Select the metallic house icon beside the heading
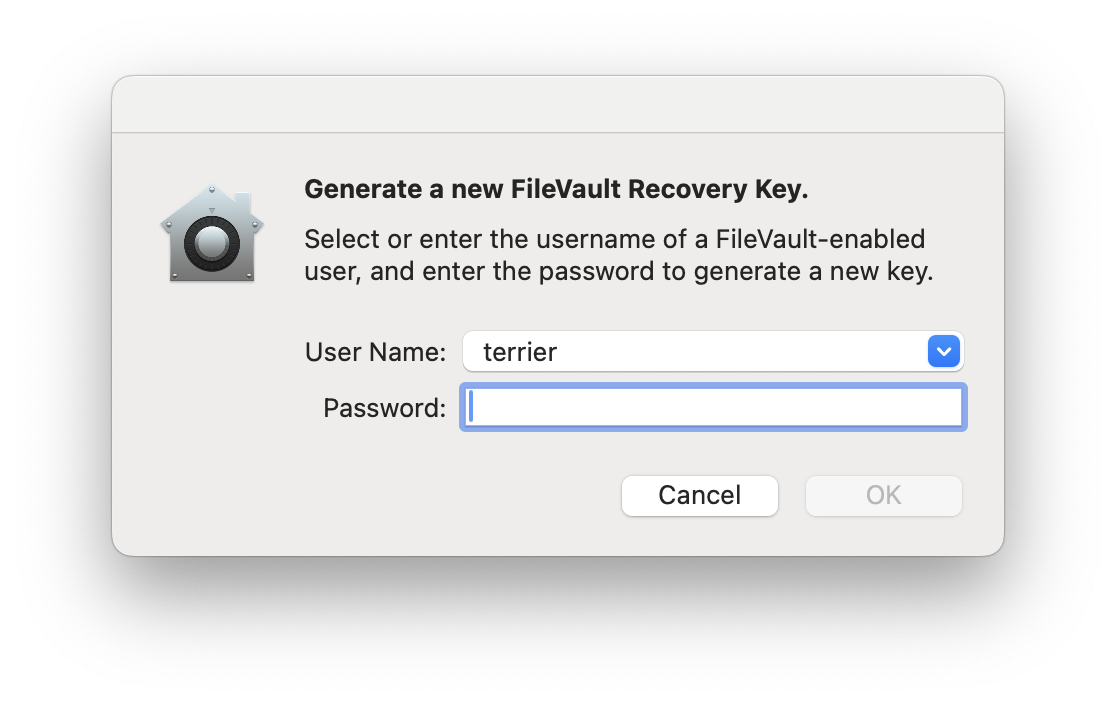 click(212, 232)
